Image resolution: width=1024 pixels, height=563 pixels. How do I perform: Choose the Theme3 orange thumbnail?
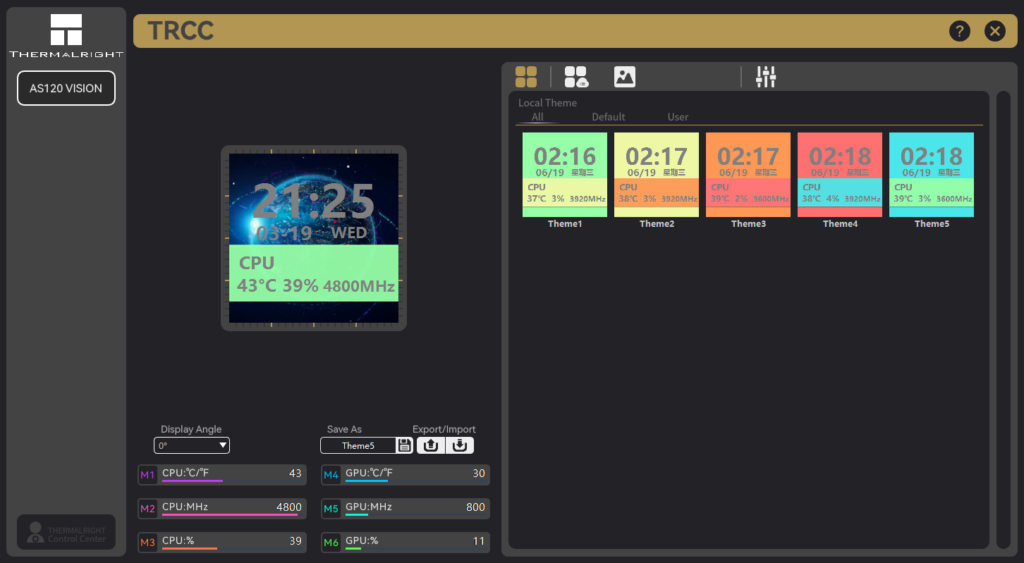coord(748,174)
